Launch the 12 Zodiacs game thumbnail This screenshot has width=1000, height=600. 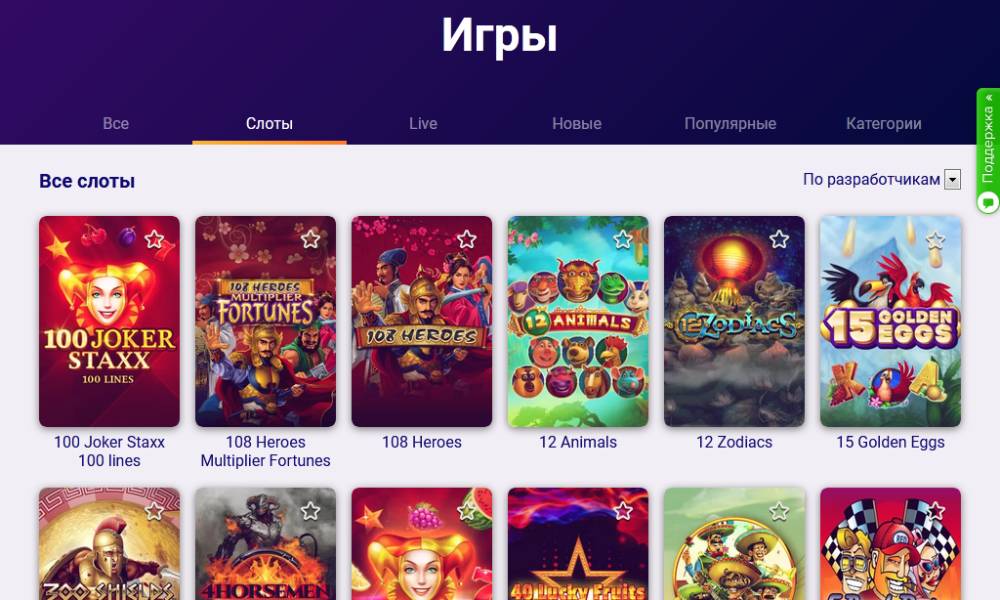(x=734, y=321)
